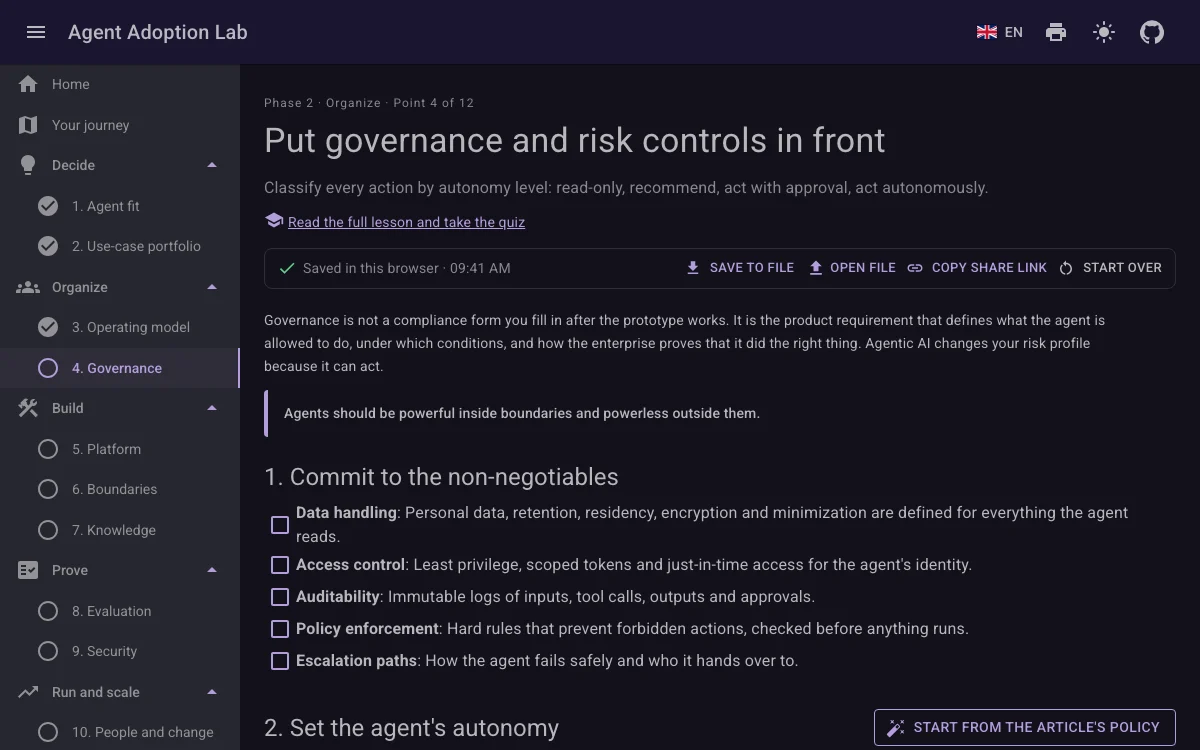Click the Build tools icon
Screen dimensions: 1200x750
point(28,408)
